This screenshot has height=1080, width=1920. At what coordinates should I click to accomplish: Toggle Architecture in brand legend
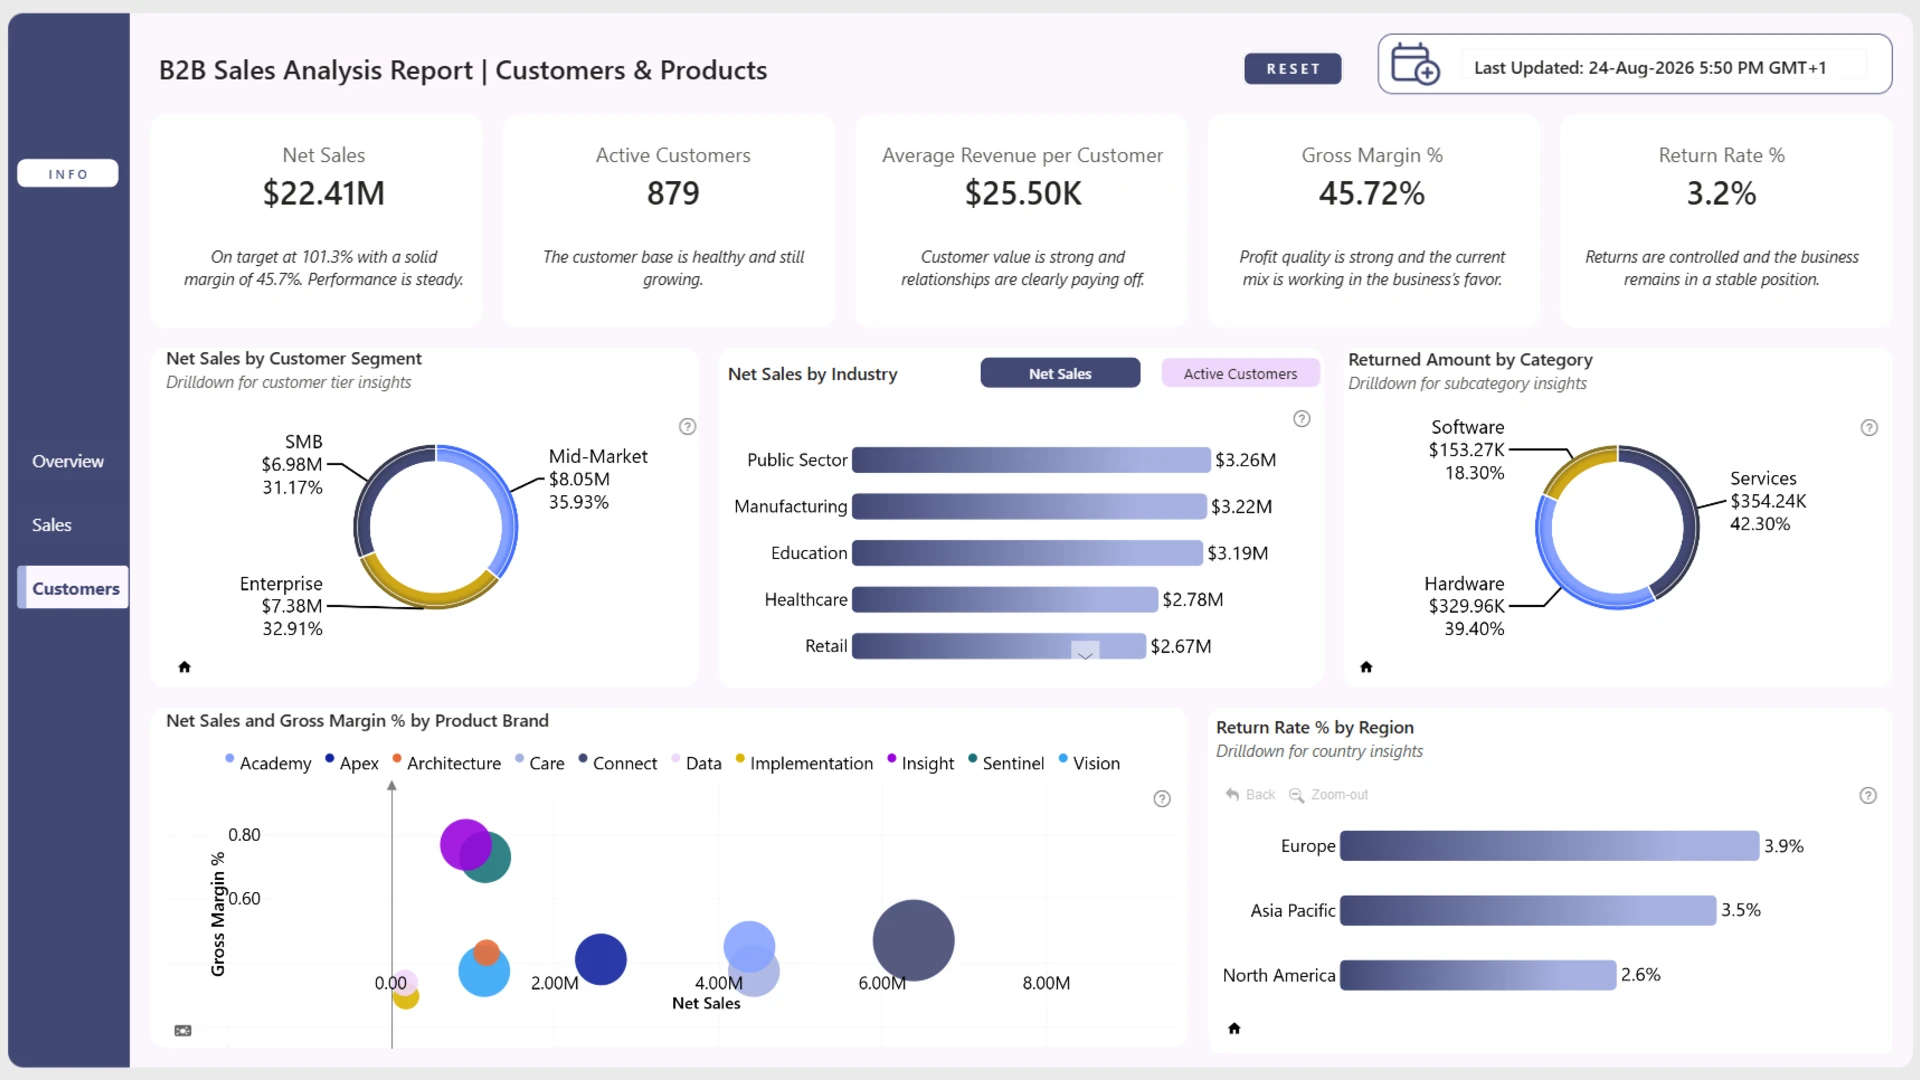pyautogui.click(x=446, y=763)
